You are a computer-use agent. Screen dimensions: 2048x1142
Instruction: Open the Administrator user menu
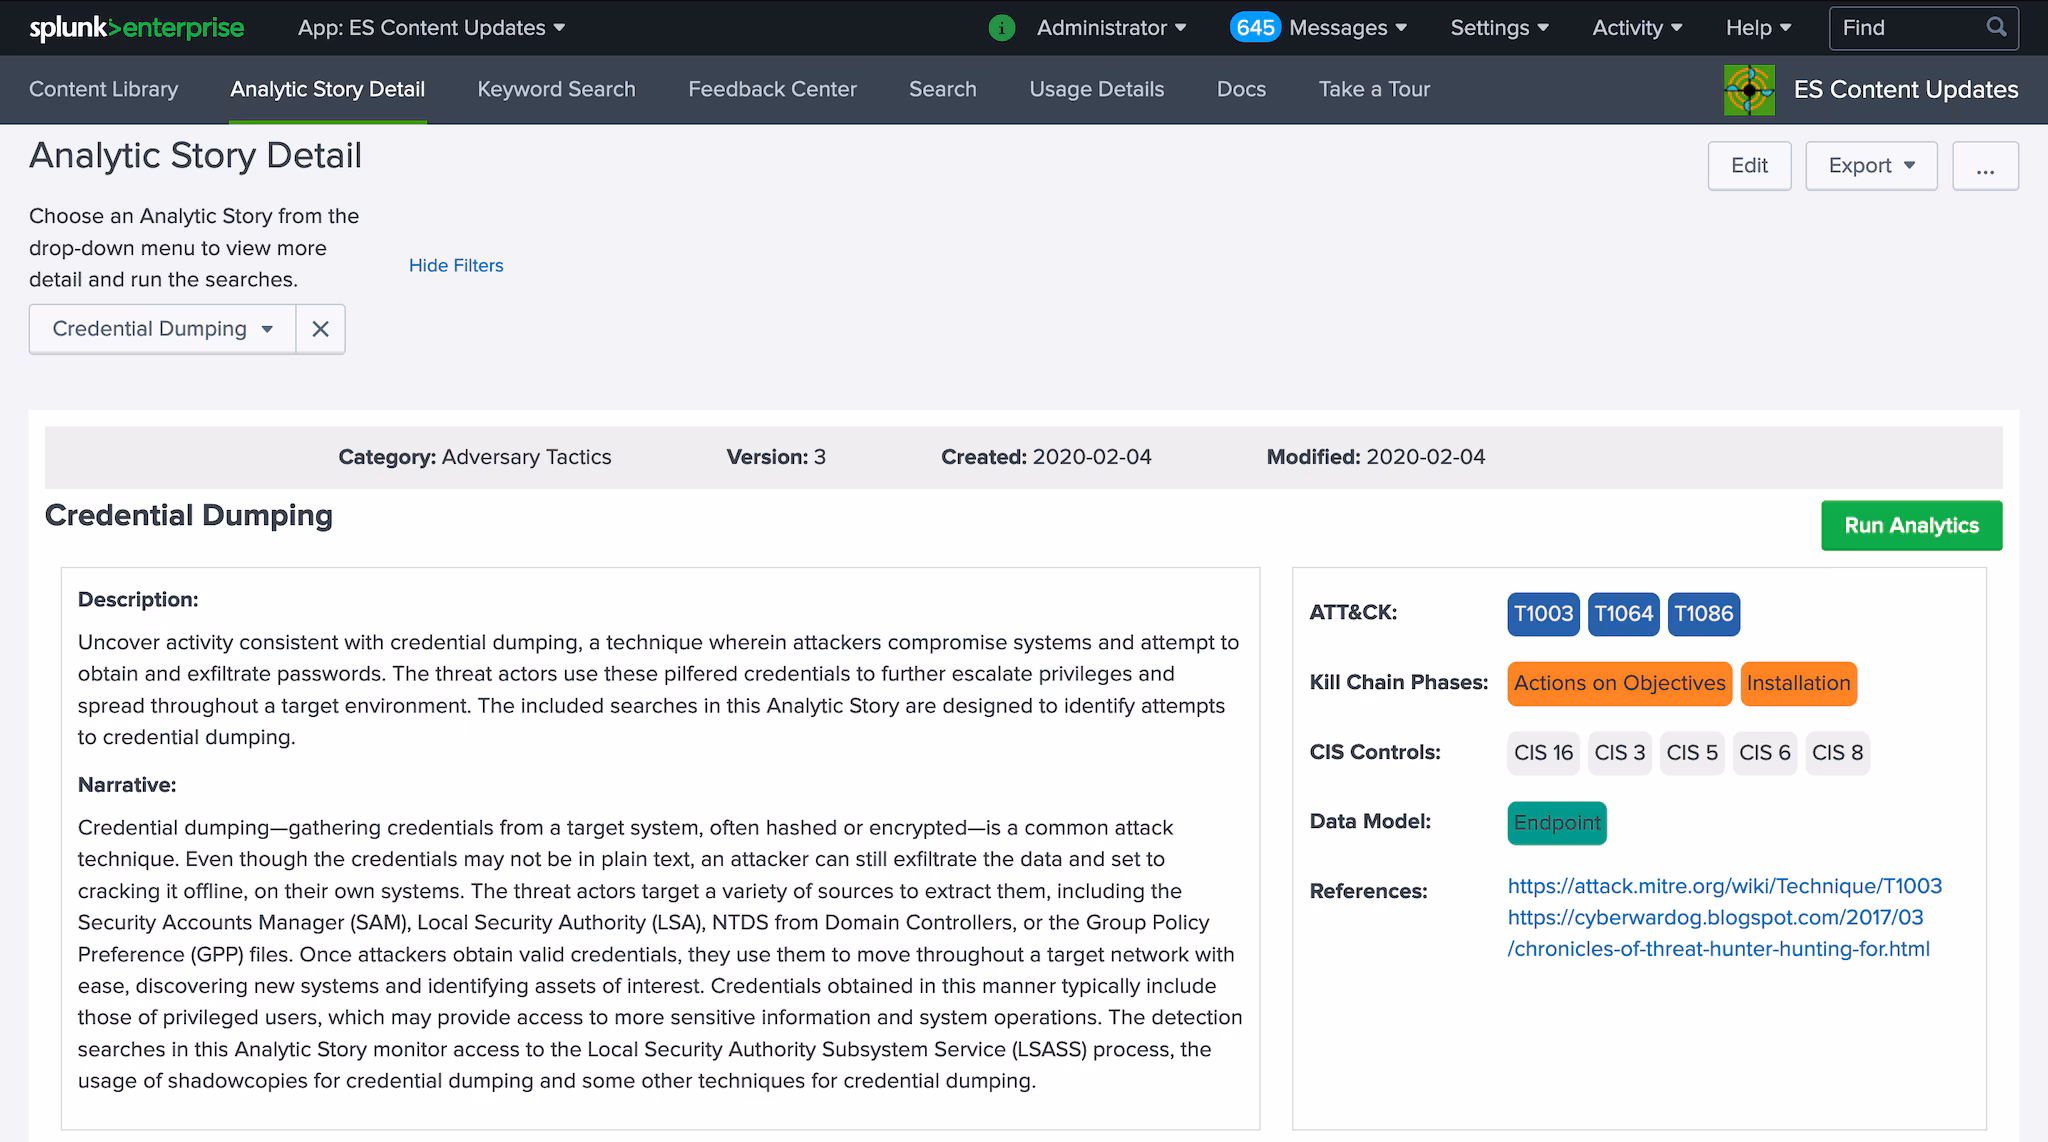(1110, 28)
